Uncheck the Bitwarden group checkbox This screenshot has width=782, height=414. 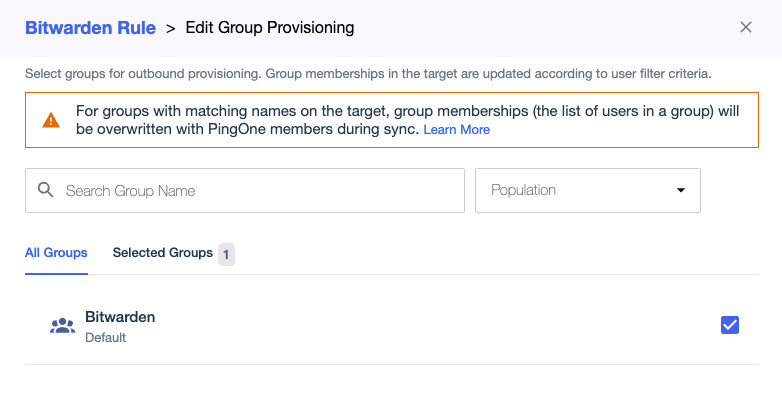(730, 324)
